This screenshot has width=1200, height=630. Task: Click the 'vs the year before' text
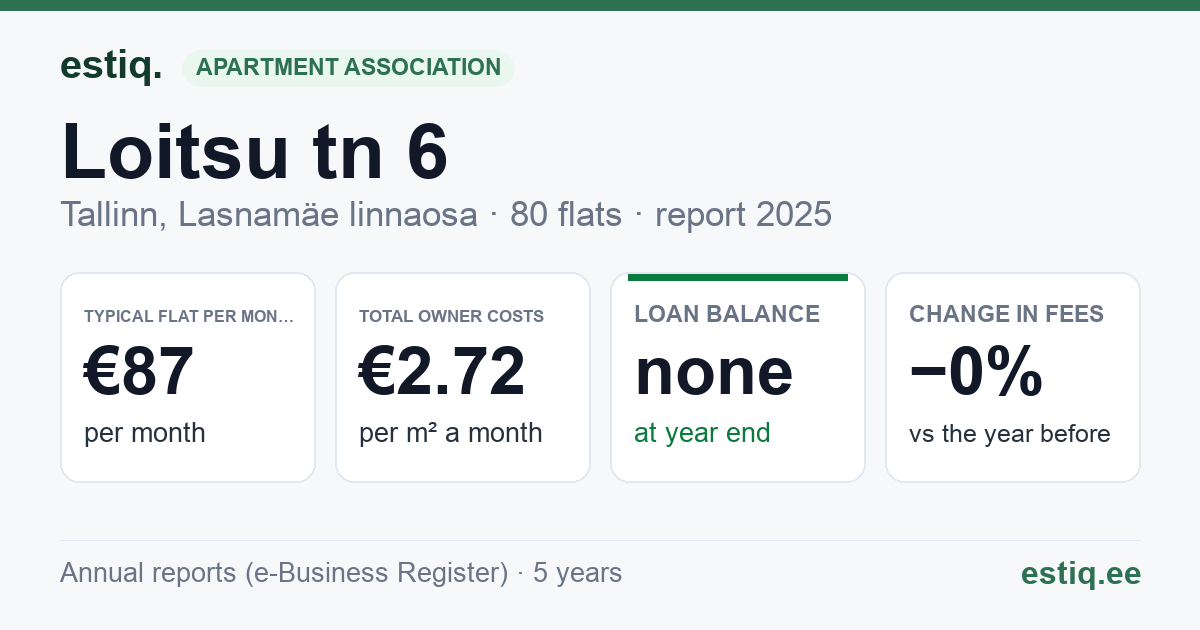tap(1010, 433)
